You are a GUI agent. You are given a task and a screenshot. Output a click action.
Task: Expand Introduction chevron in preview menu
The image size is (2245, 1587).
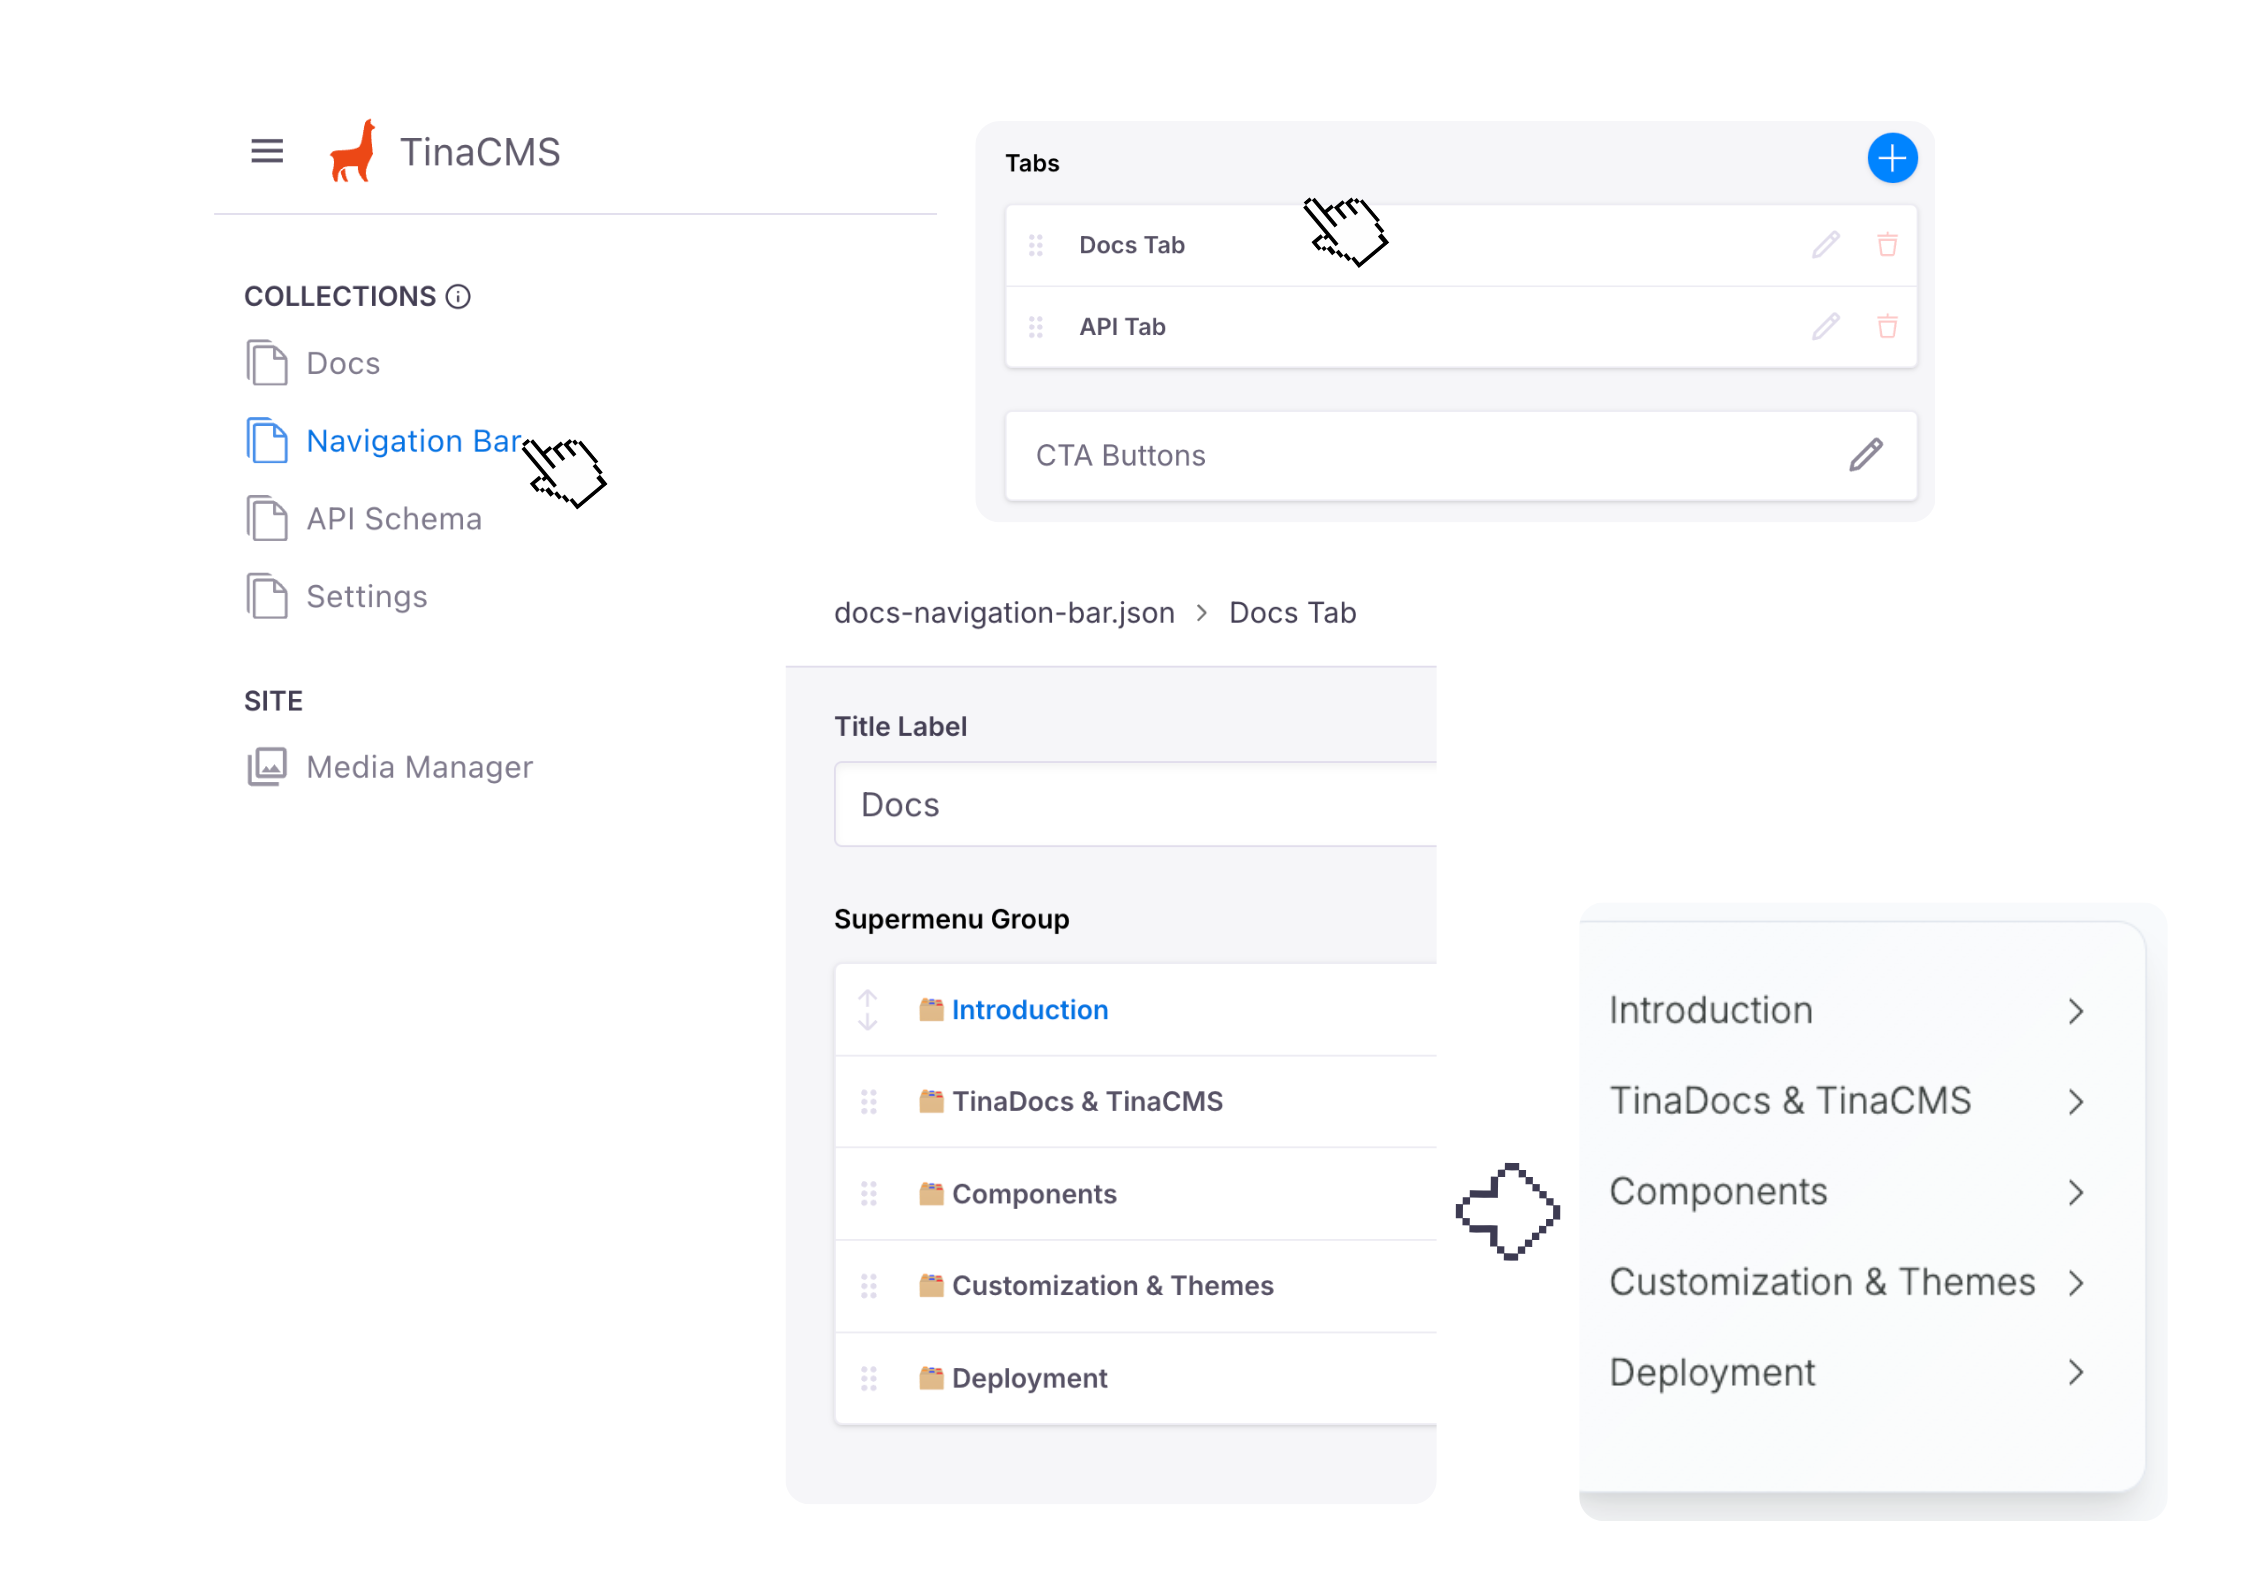[2076, 1011]
